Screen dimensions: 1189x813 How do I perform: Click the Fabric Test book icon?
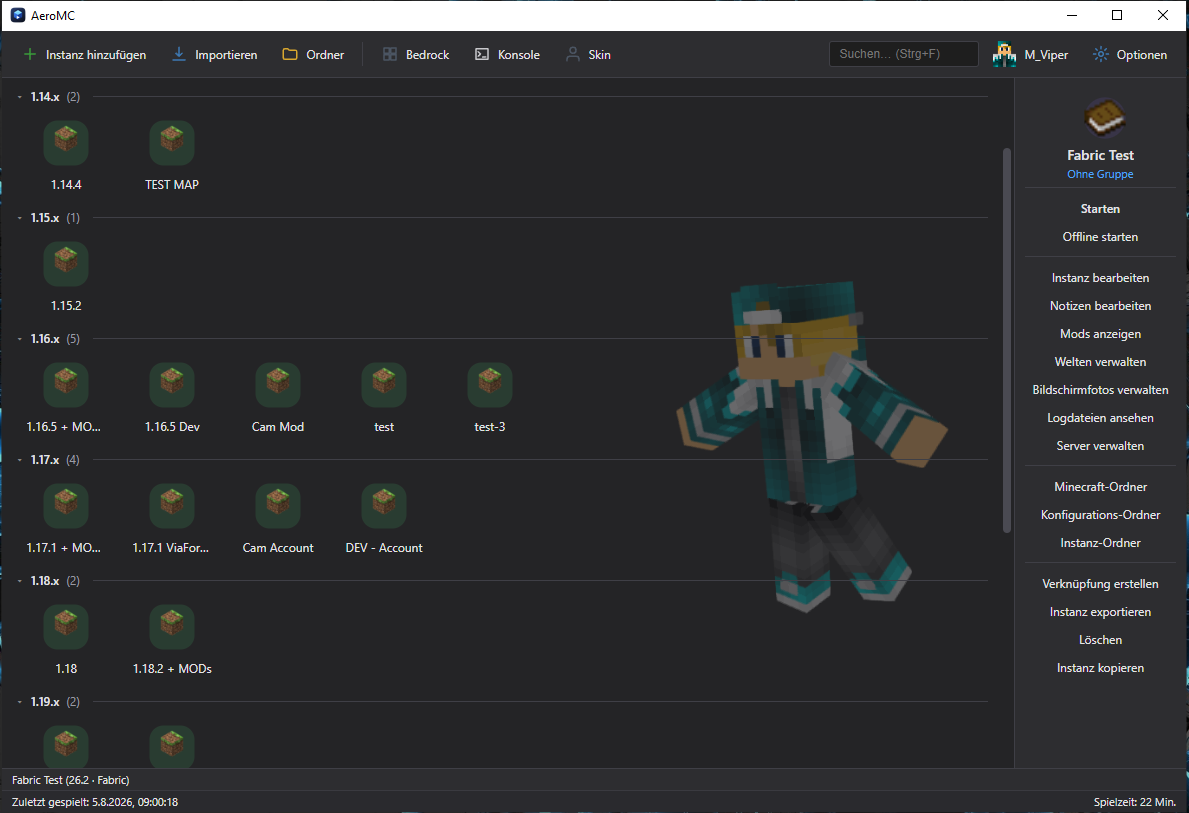point(1104,118)
